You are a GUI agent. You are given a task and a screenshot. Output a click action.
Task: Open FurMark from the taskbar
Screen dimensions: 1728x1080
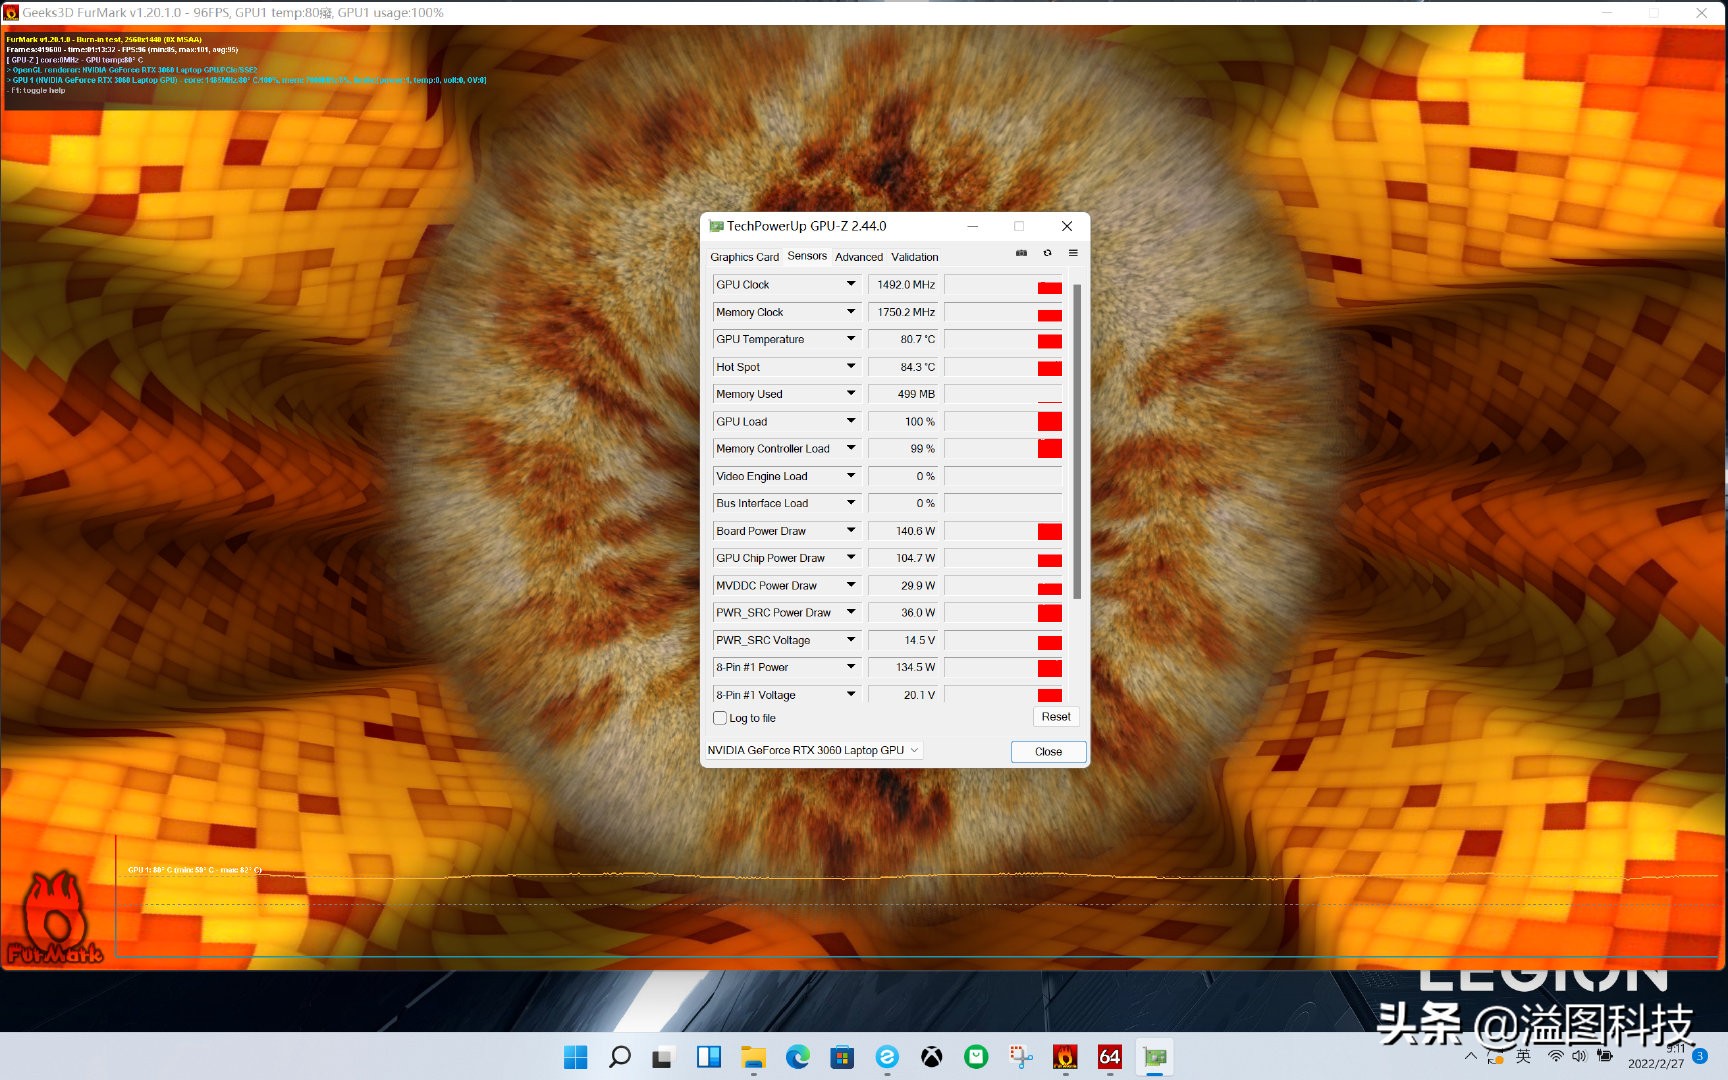1065,1057
